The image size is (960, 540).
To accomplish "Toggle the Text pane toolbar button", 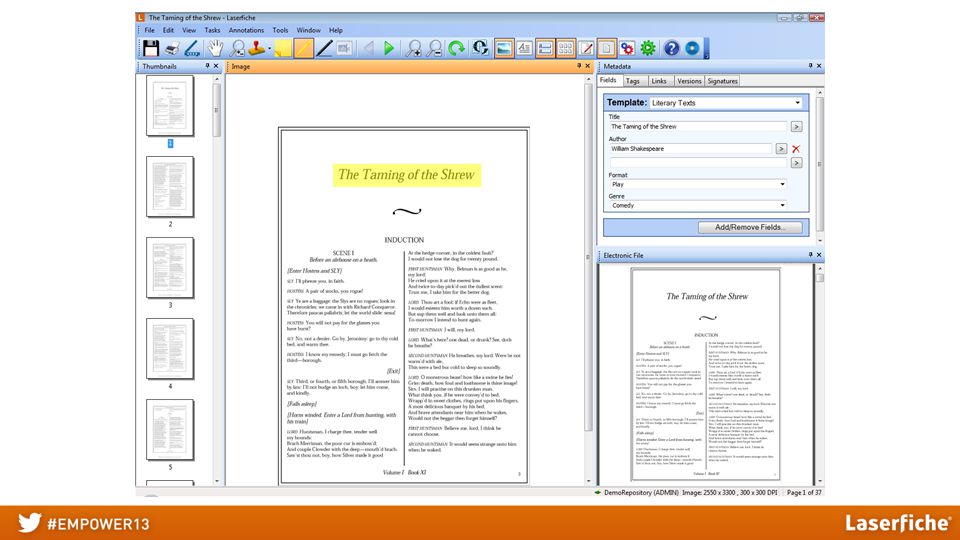I will click(524, 48).
